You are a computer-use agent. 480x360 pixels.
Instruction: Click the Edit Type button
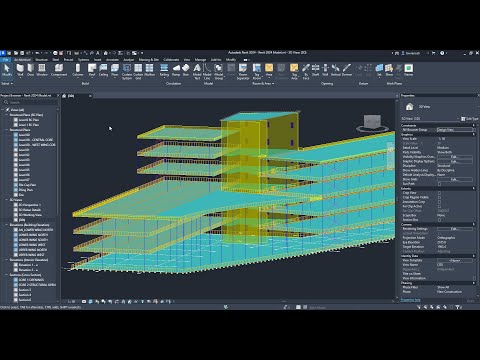coord(470,119)
